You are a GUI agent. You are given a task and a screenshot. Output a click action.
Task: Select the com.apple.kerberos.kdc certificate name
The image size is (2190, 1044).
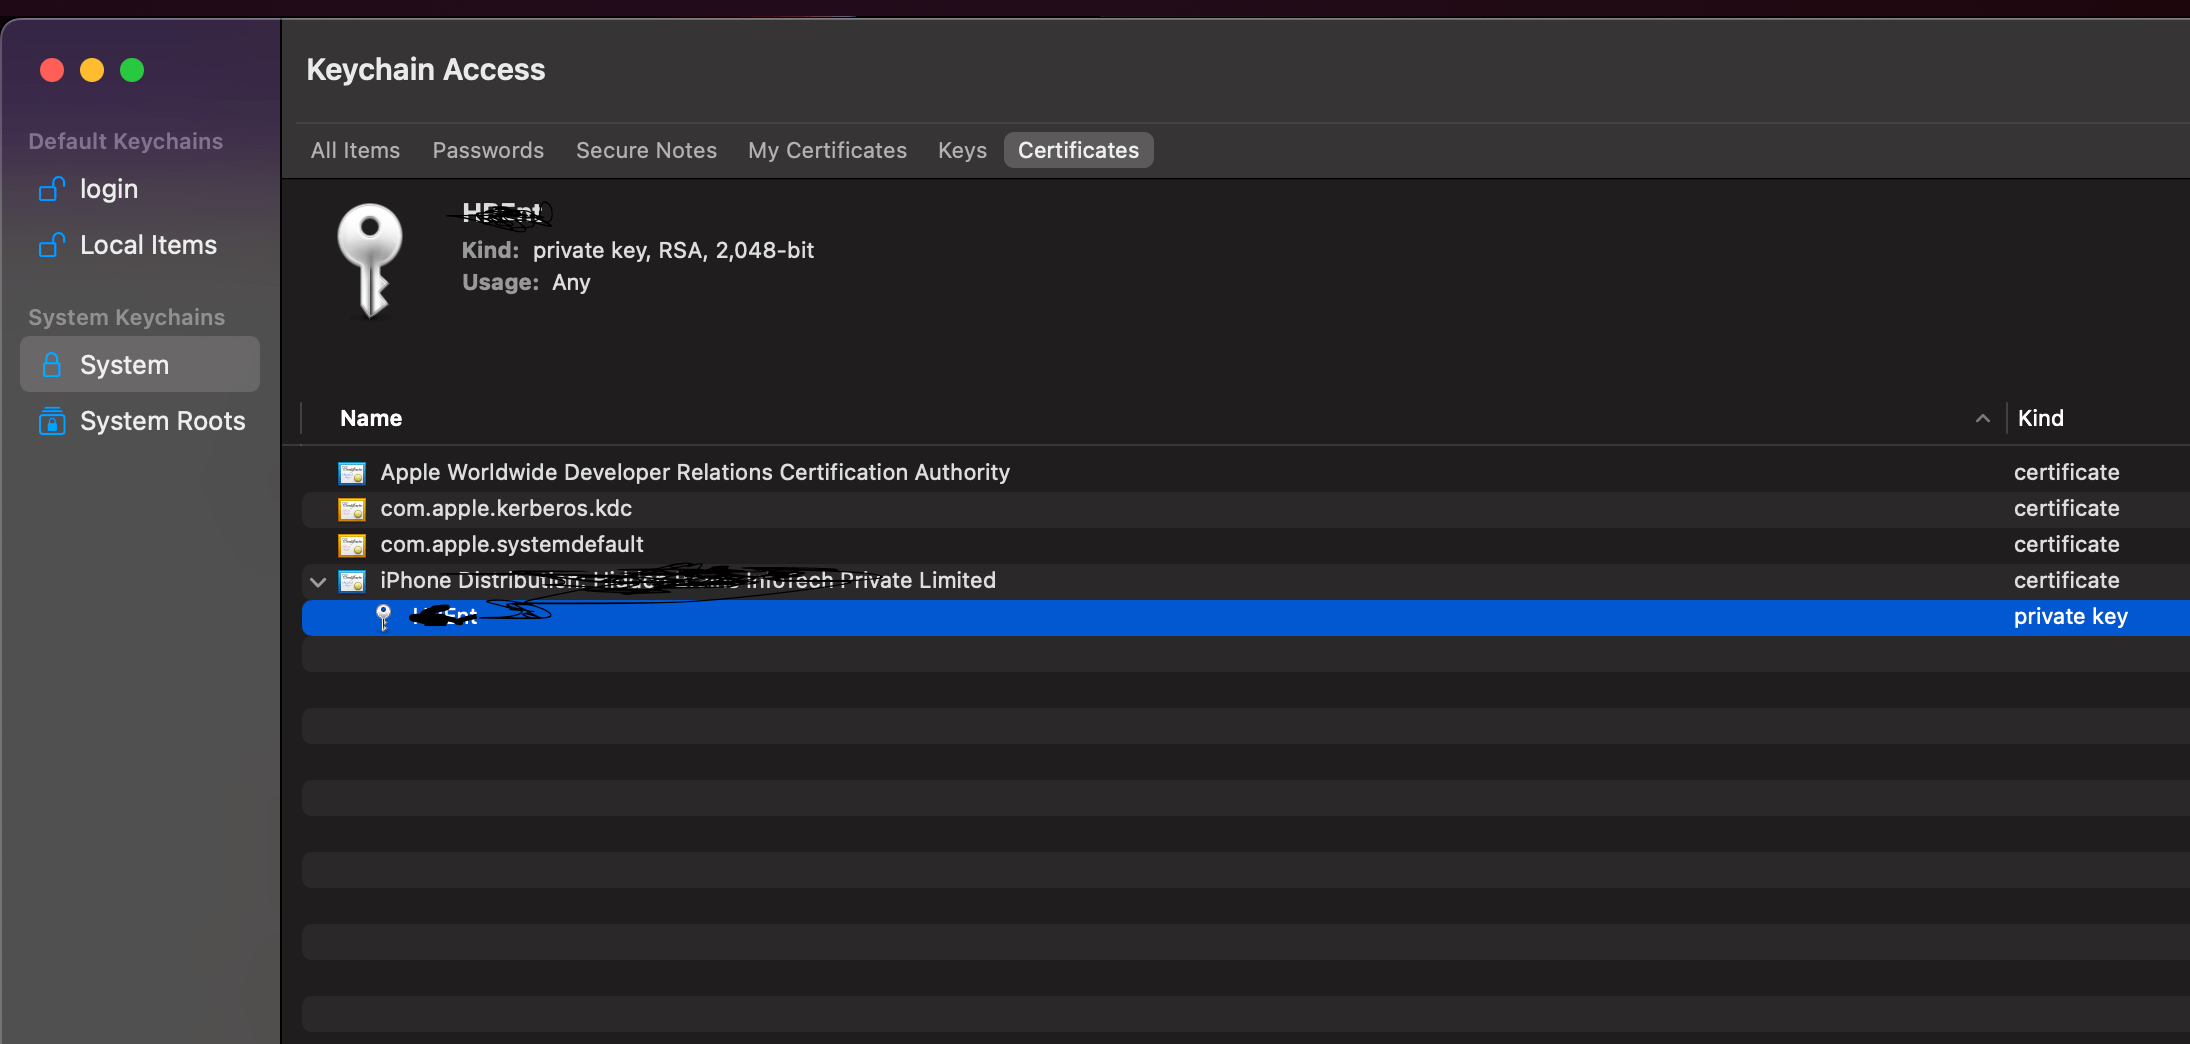point(506,508)
